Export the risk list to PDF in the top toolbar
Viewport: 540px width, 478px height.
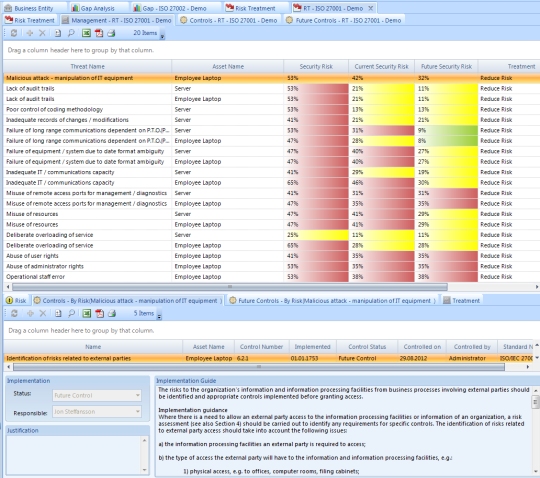coord(99,33)
